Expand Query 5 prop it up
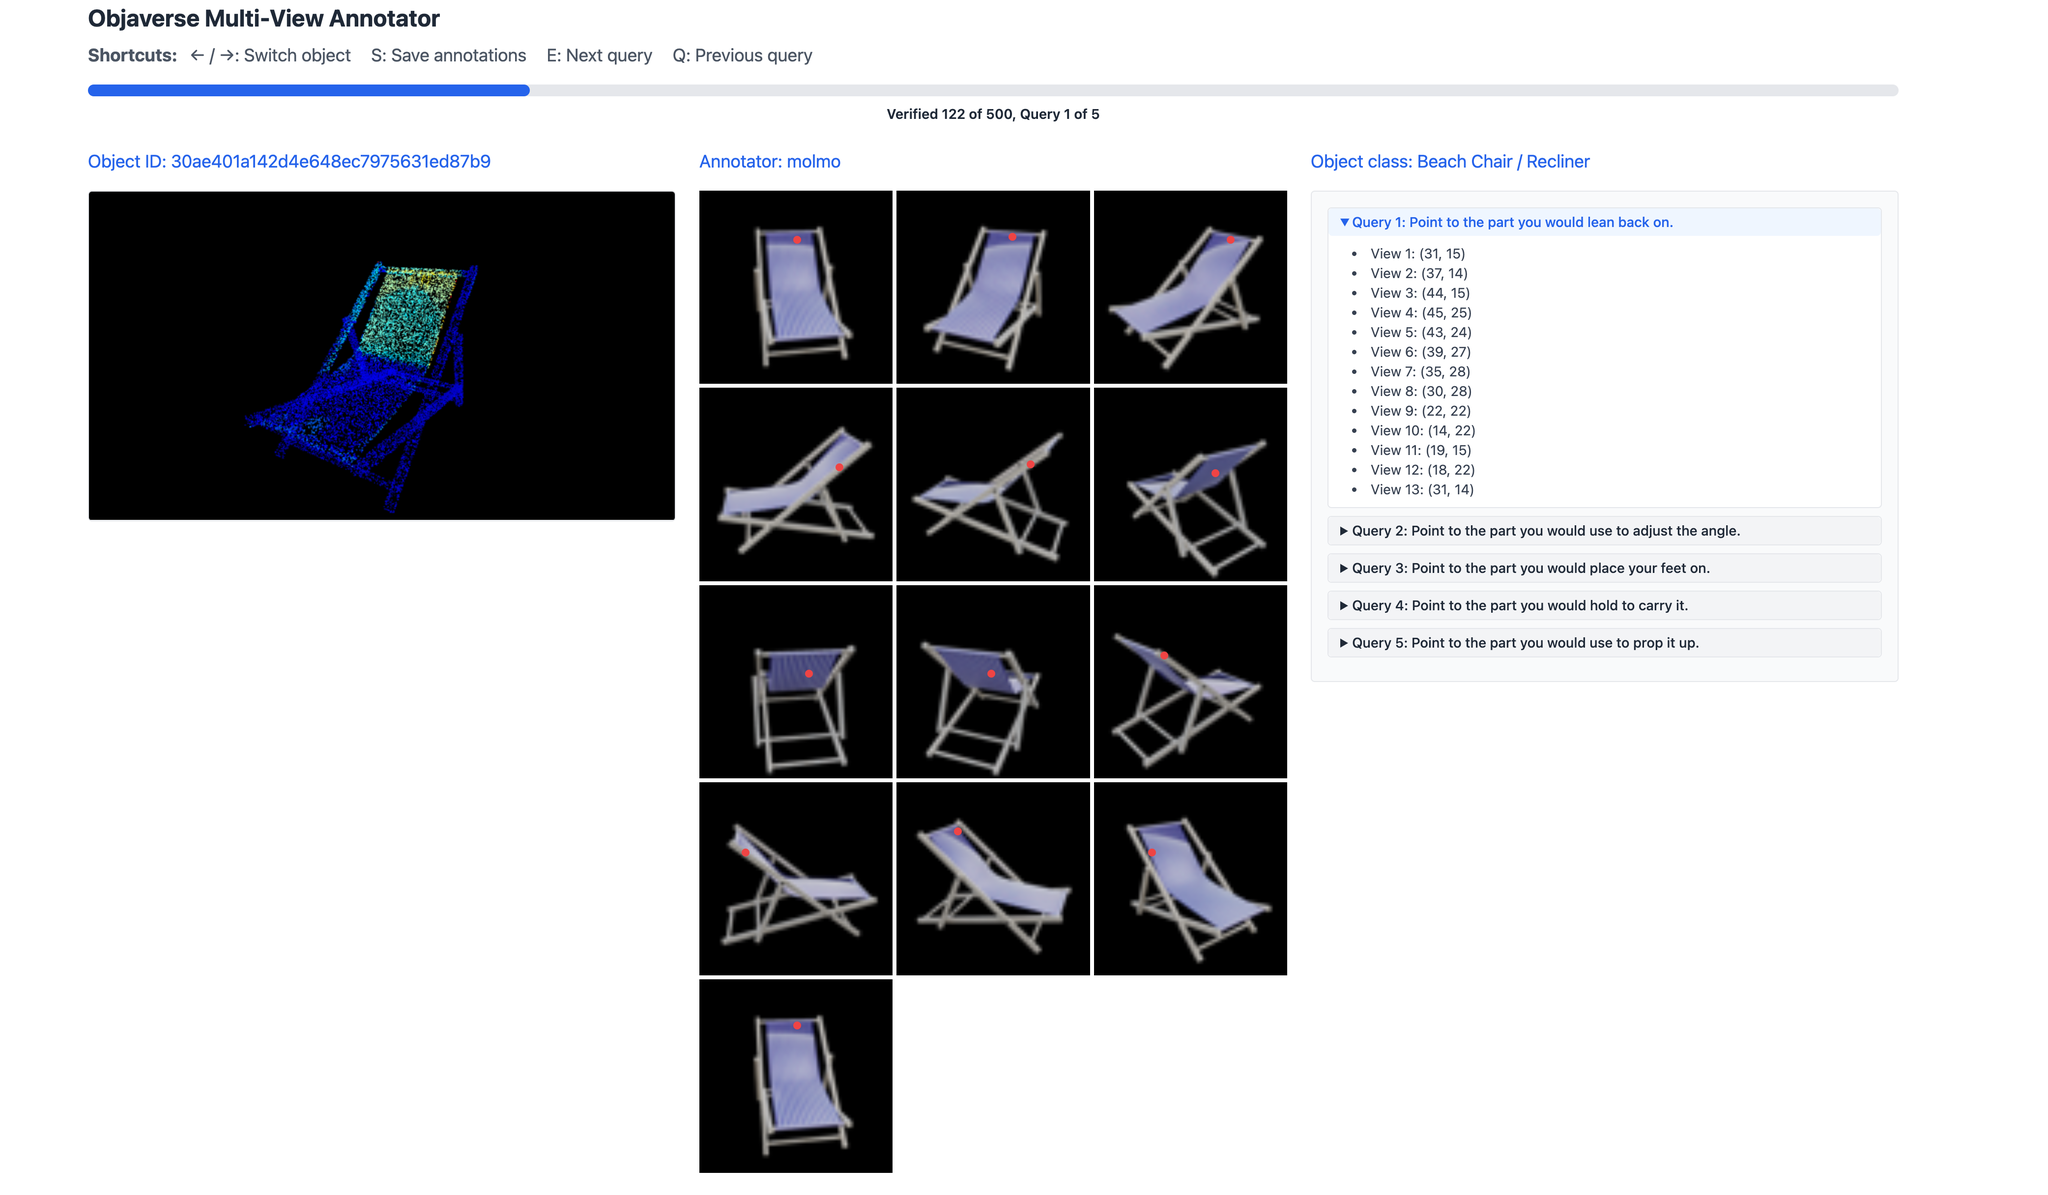Screen dimensions: 2048x1195 1604,643
